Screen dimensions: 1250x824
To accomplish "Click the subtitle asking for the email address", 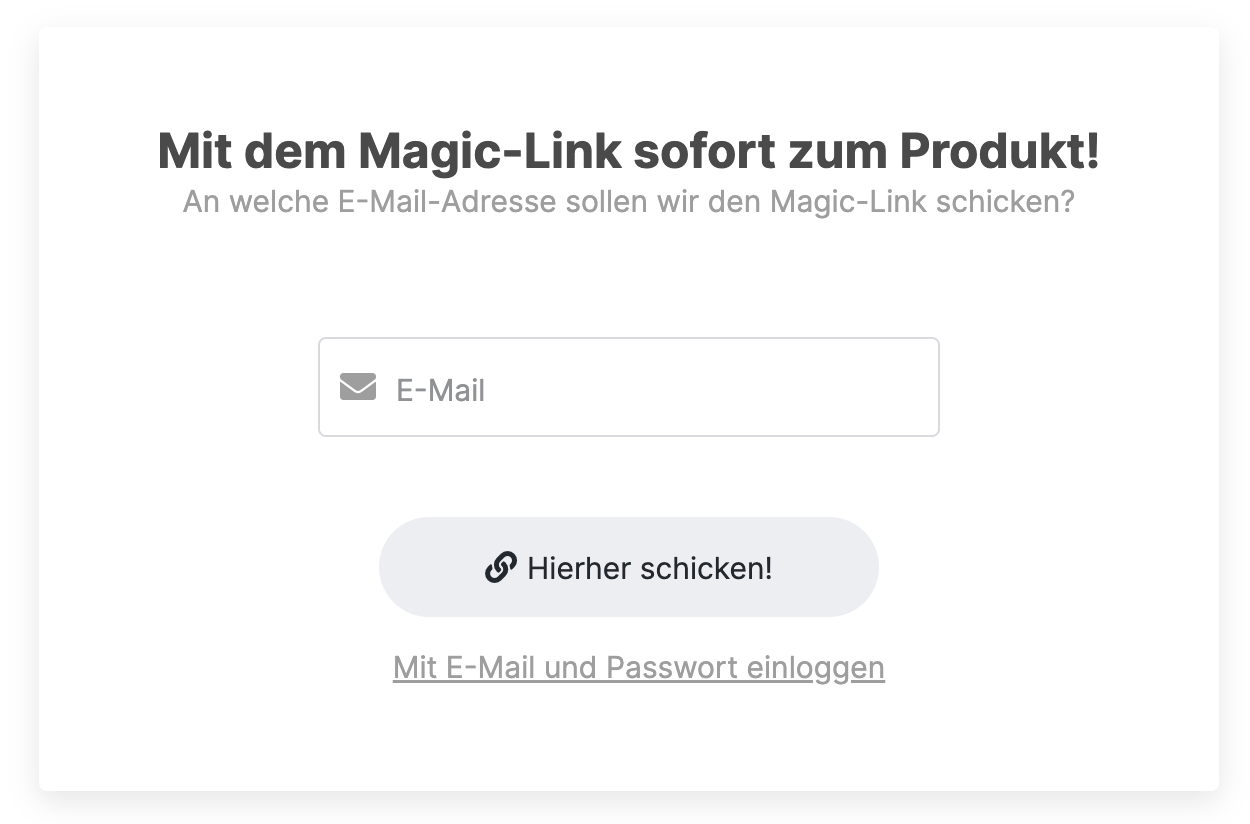I will click(x=628, y=202).
